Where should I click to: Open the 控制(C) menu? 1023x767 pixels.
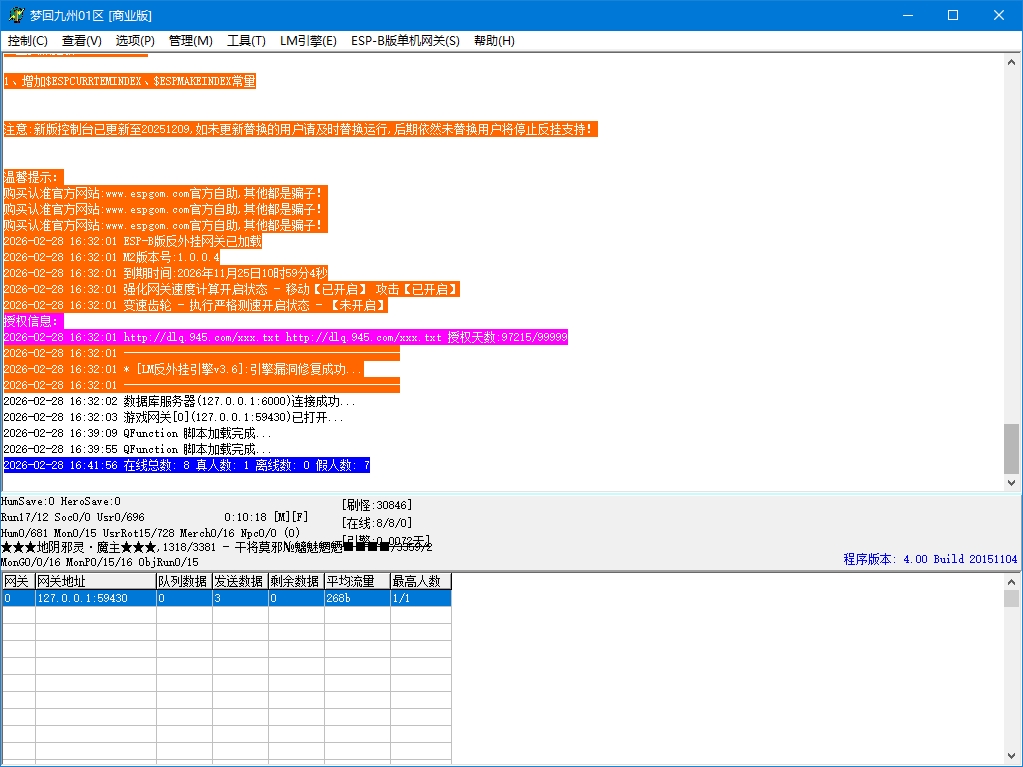click(x=28, y=41)
